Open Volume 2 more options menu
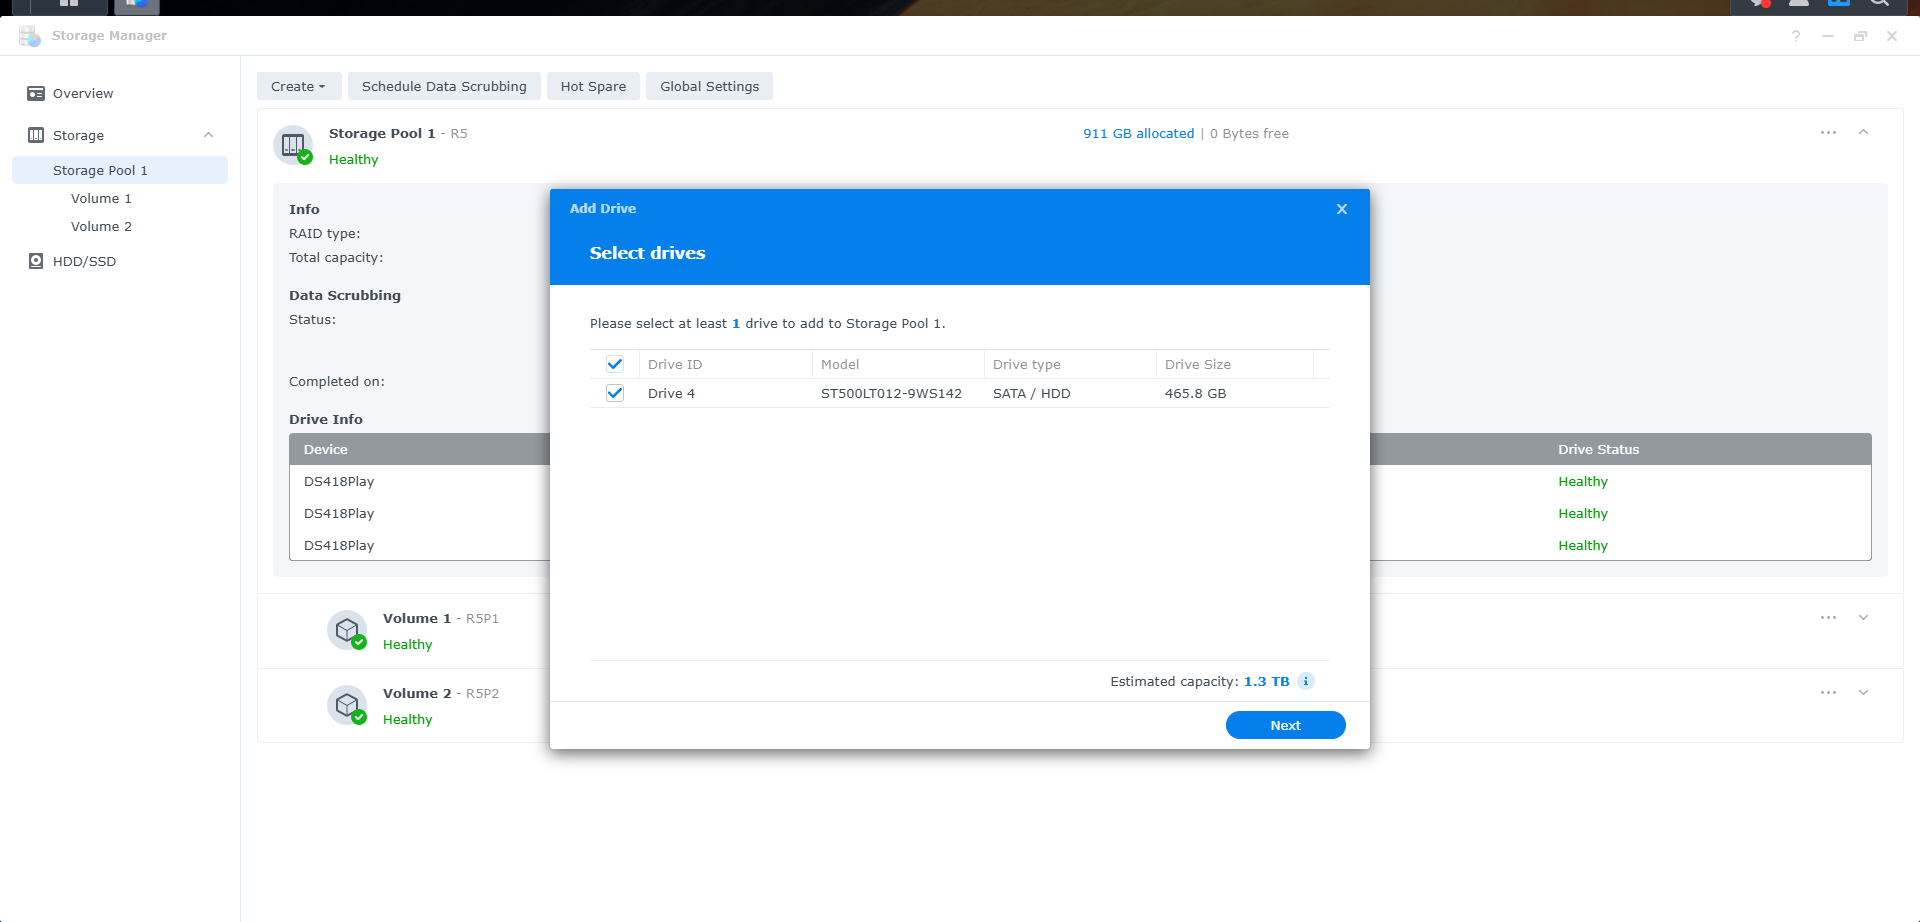The height and width of the screenshot is (922, 1920). pos(1828,693)
